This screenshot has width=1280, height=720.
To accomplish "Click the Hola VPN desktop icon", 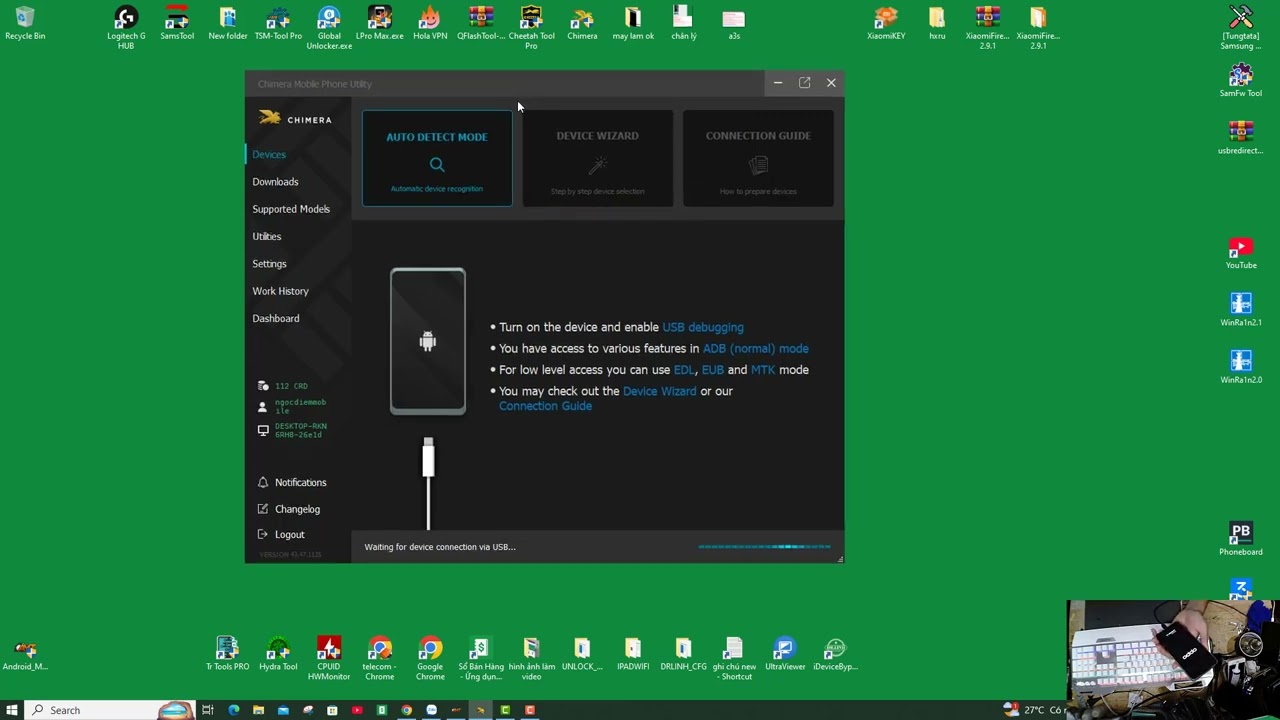I will tap(430, 24).
